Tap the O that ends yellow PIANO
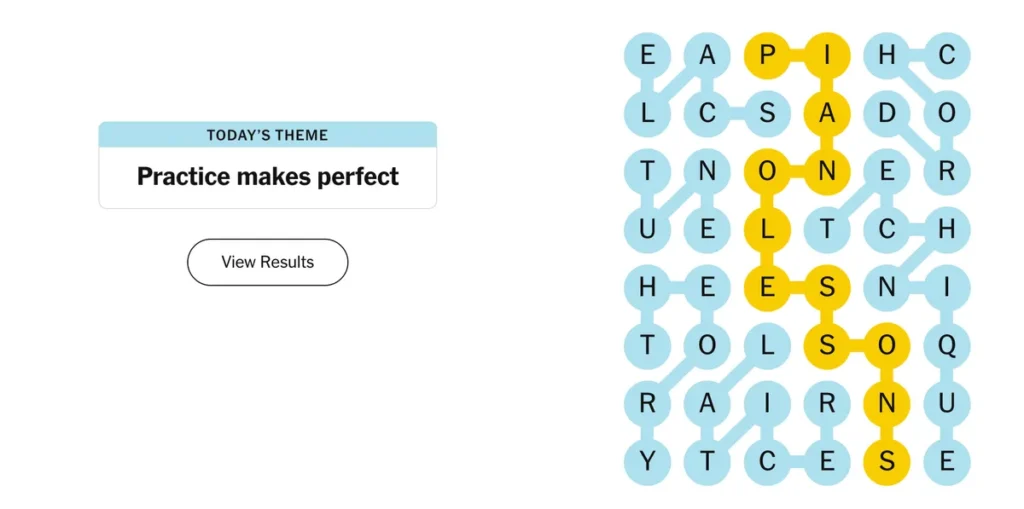 coord(767,172)
